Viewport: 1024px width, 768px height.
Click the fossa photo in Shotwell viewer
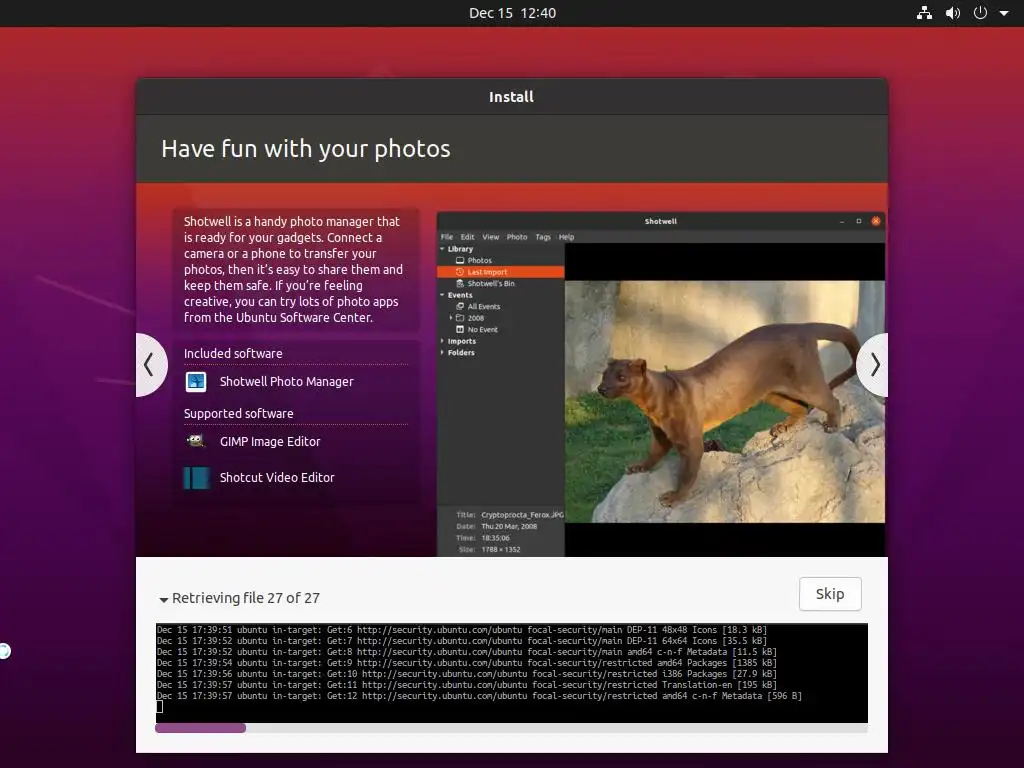pyautogui.click(x=725, y=402)
